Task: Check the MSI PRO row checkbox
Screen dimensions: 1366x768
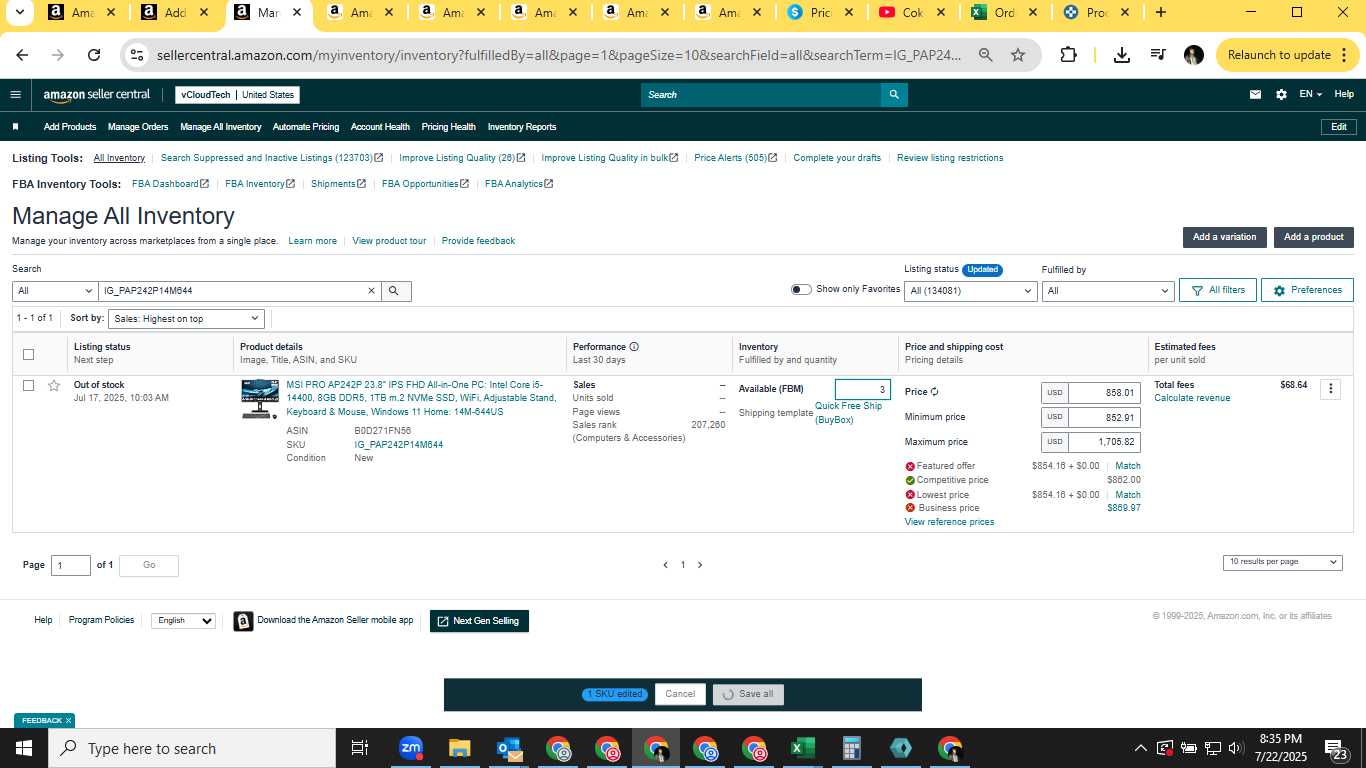Action: point(28,386)
